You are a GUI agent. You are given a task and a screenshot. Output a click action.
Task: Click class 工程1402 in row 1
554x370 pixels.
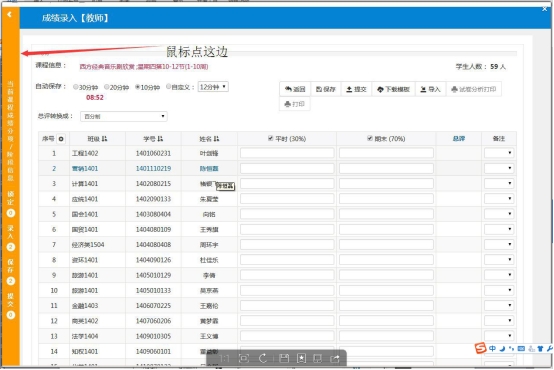point(85,153)
